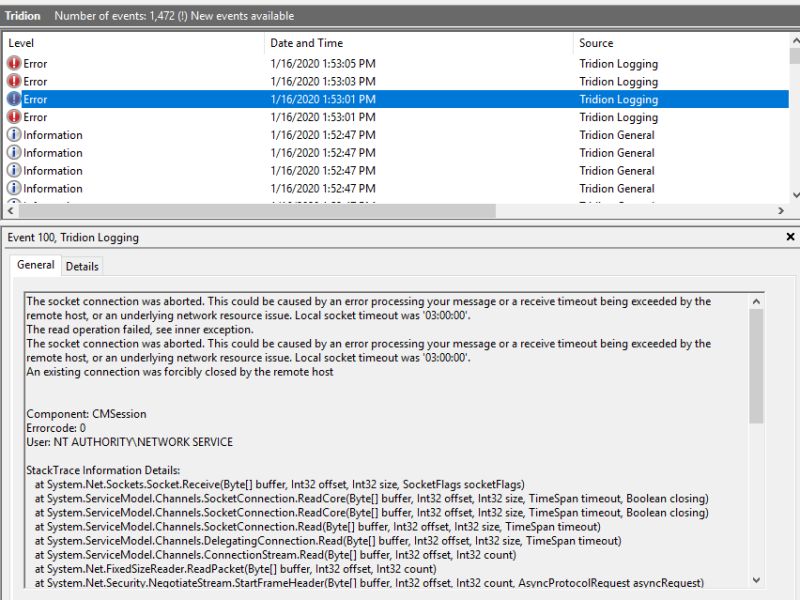This screenshot has width=800, height=600.
Task: Click the information icon beside the second 1:52:47 PM event
Action: (14, 153)
